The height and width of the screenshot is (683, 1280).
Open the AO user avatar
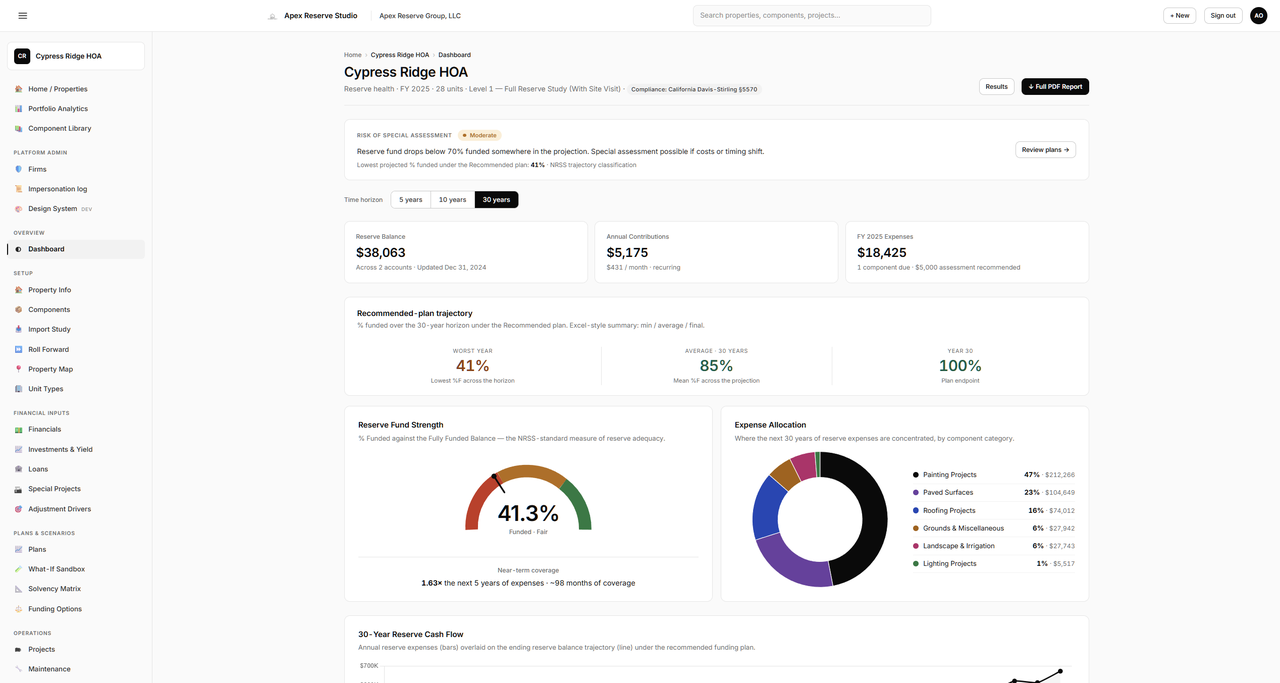(x=1259, y=15)
